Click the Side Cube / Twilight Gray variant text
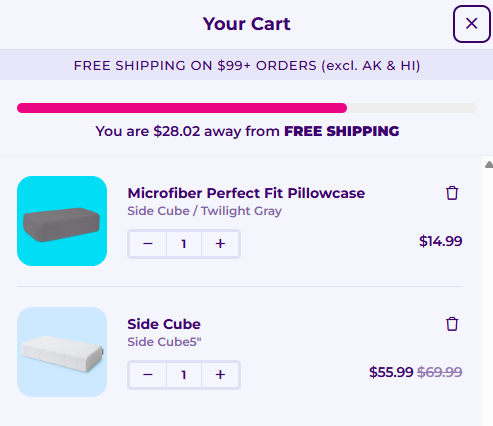The height and width of the screenshot is (426, 493). [204, 211]
